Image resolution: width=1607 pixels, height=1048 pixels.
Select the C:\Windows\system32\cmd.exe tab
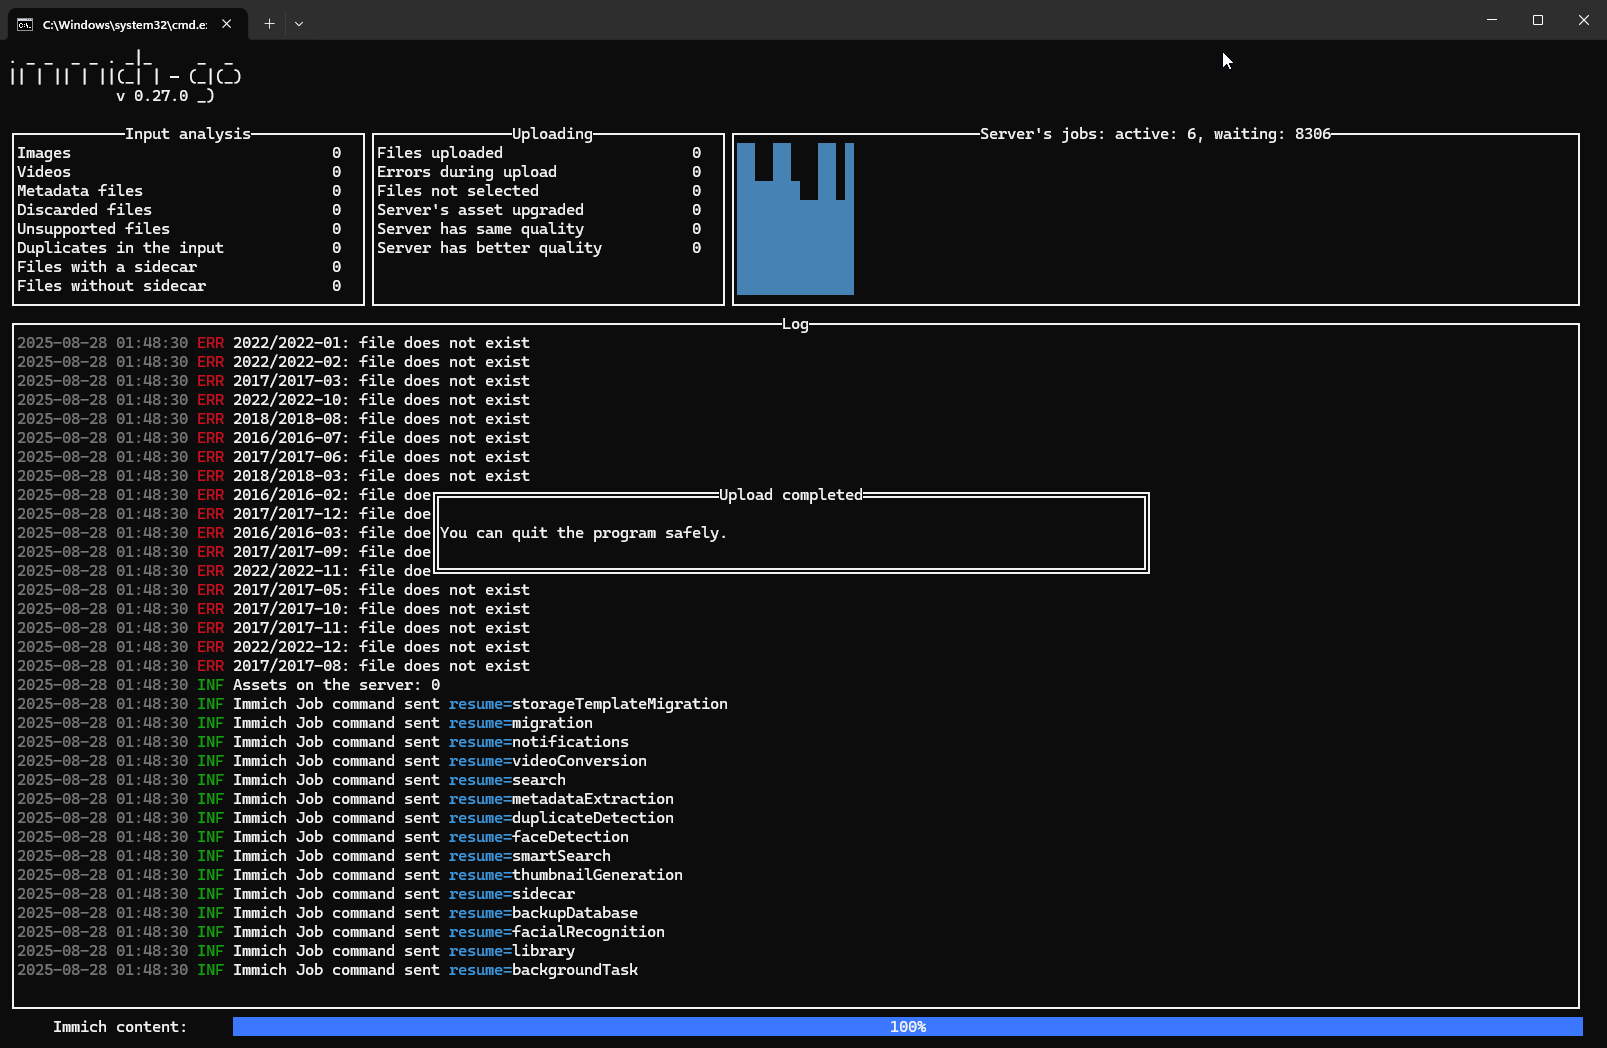point(124,24)
